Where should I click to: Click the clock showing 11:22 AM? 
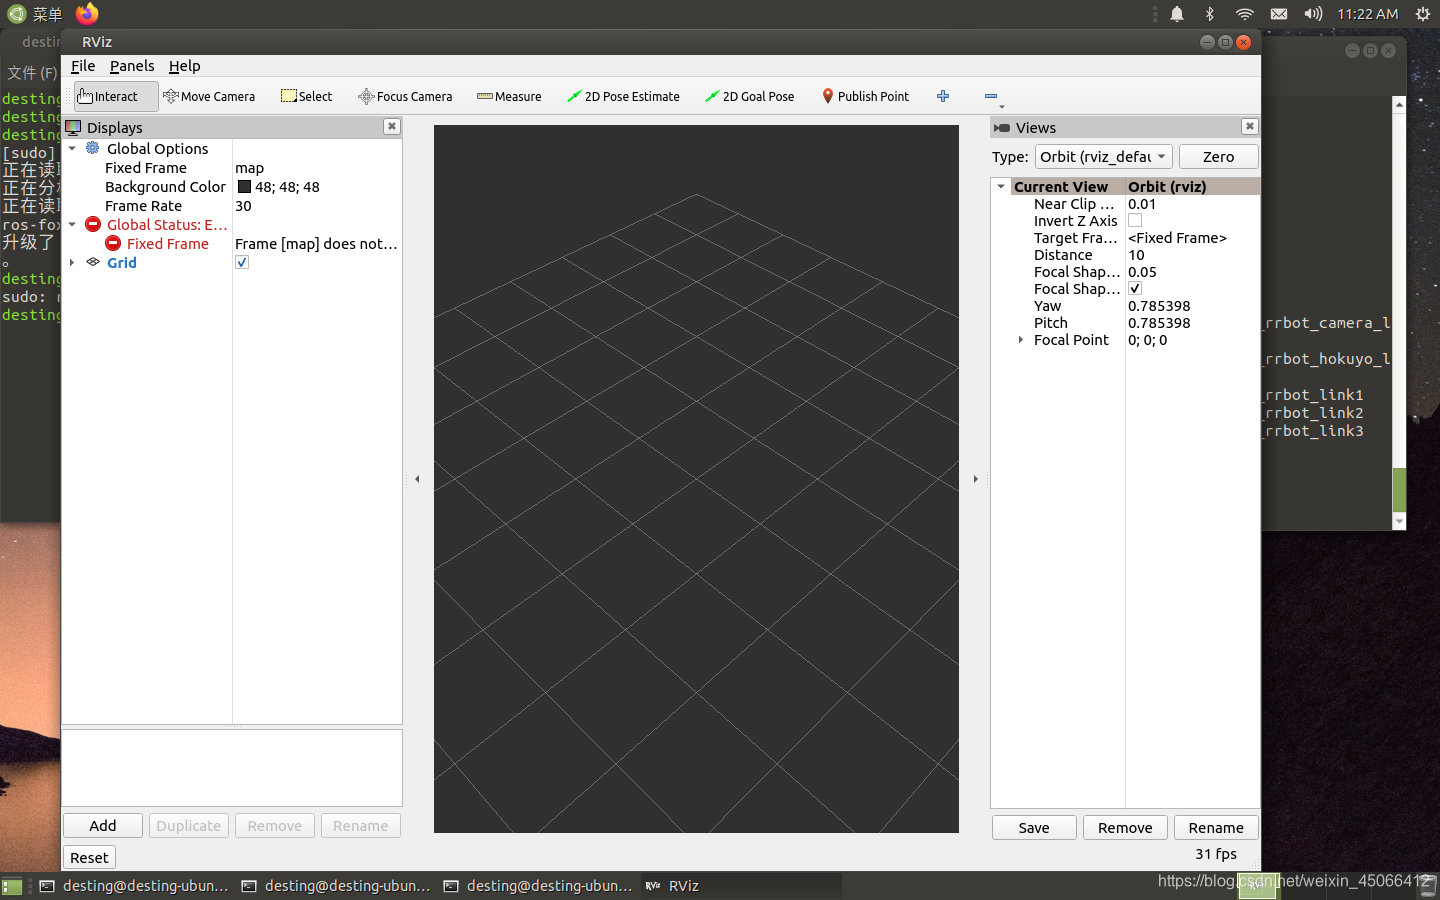[1367, 14]
